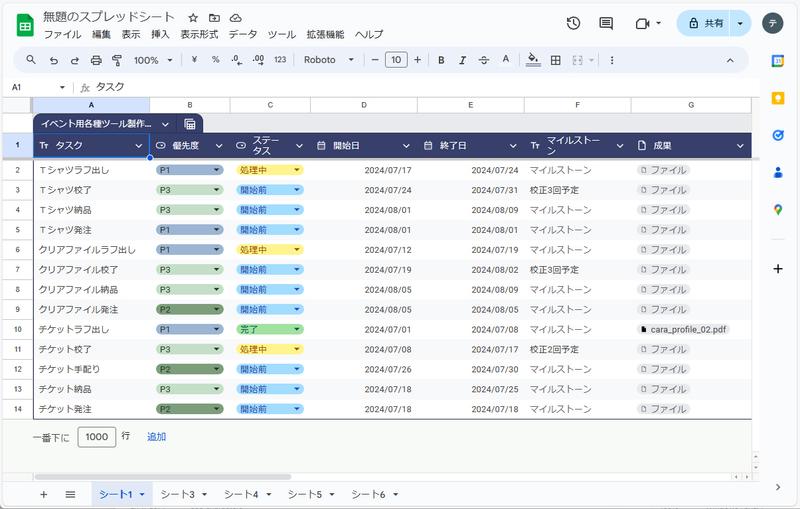Open the comments panel icon

[606, 23]
